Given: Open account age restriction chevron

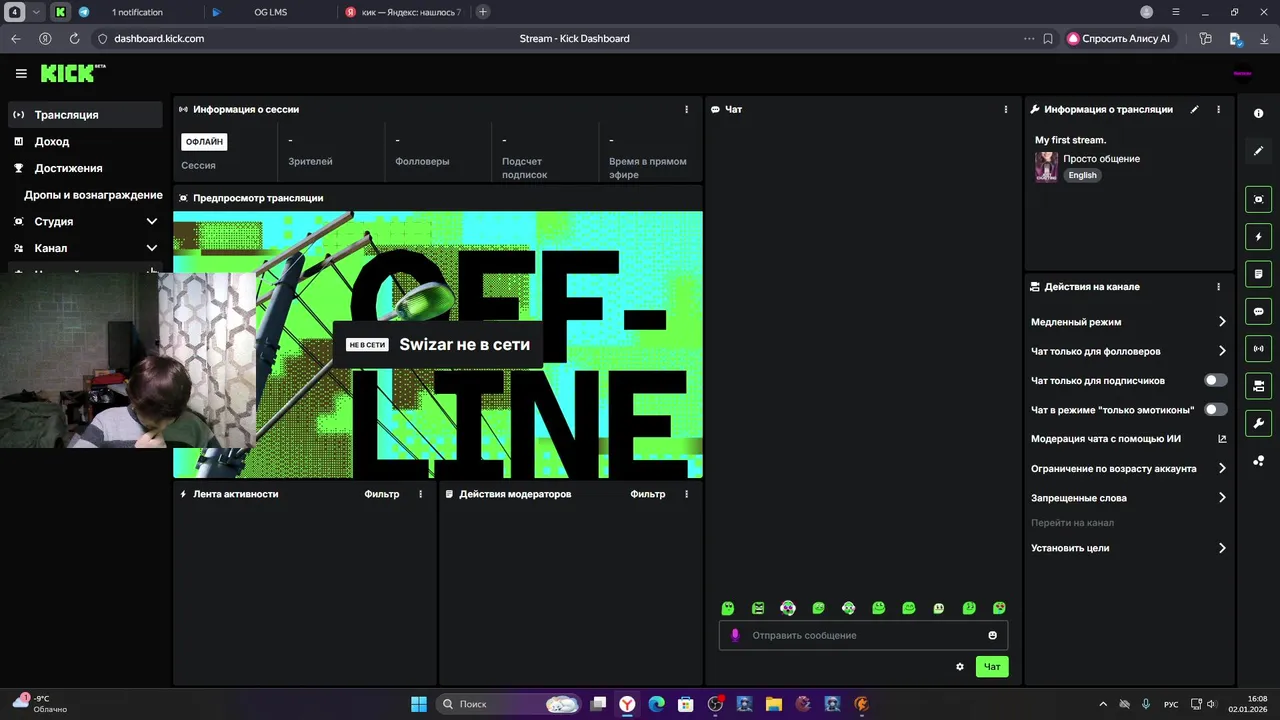Looking at the screenshot, I should click(x=1222, y=468).
